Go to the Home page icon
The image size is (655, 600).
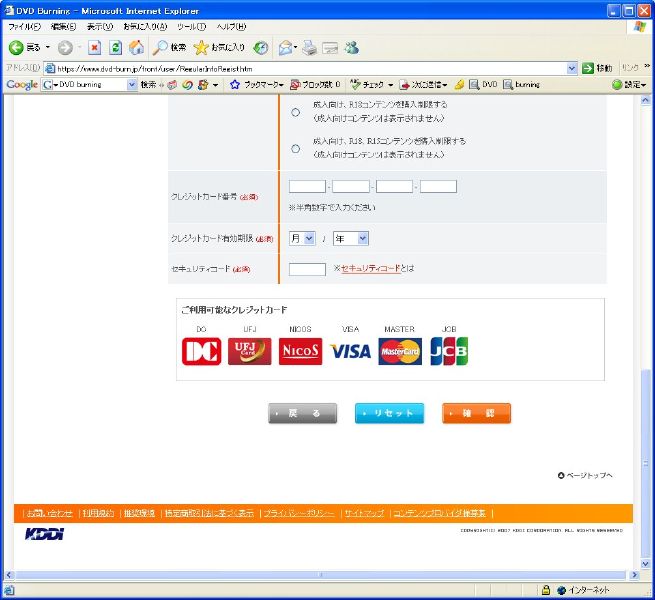(136, 48)
